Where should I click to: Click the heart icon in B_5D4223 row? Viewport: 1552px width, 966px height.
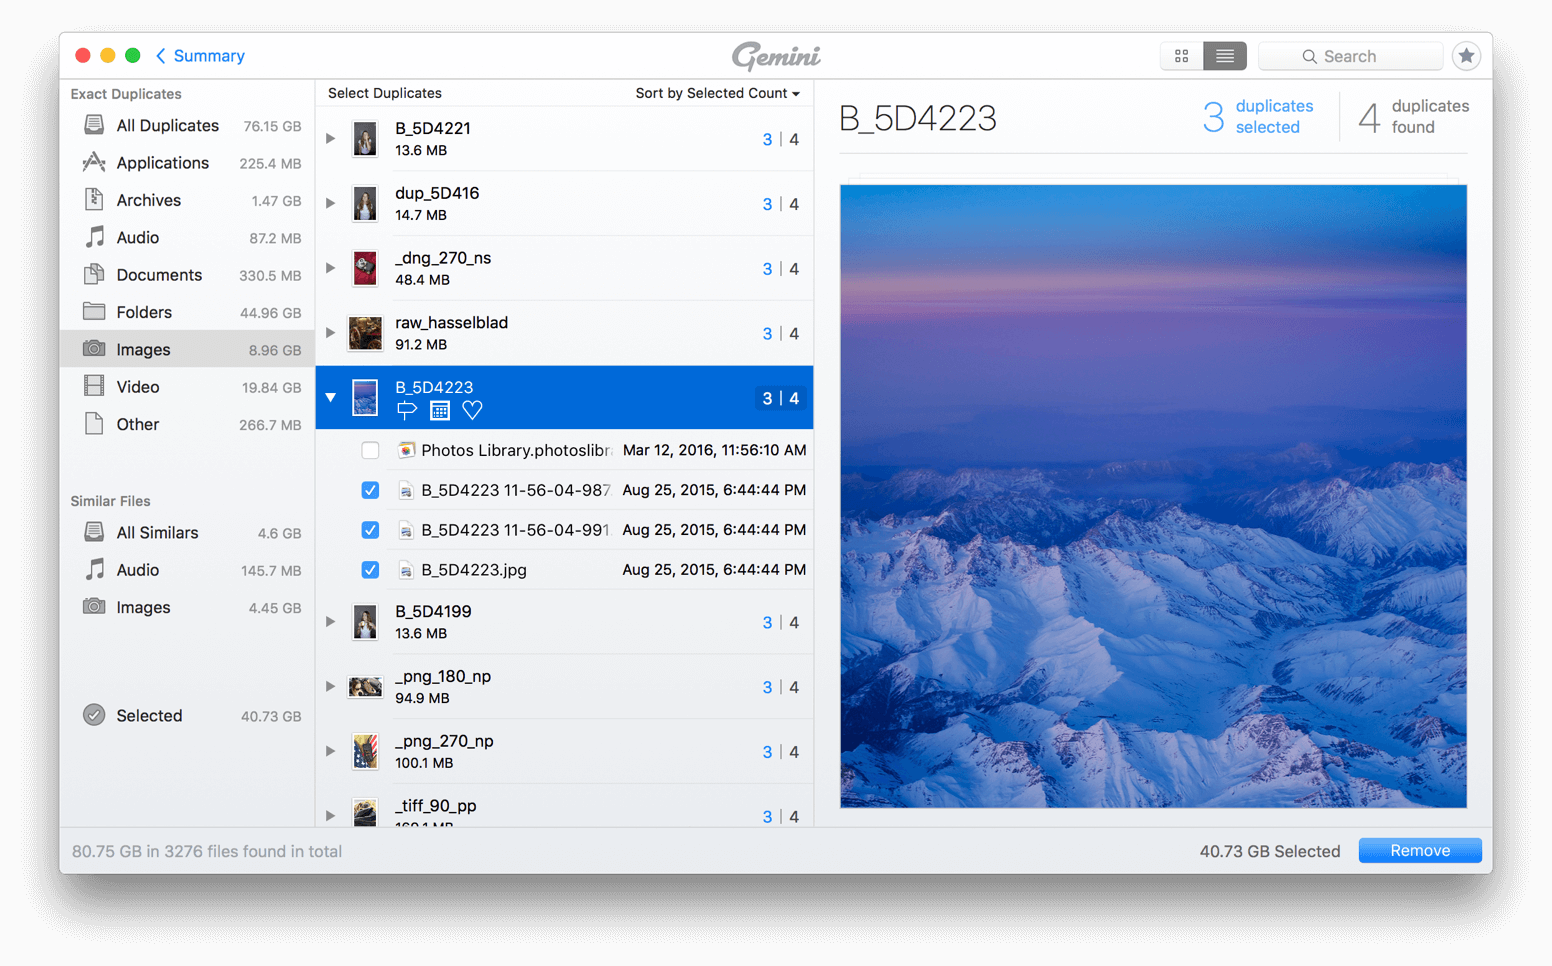pyautogui.click(x=472, y=410)
